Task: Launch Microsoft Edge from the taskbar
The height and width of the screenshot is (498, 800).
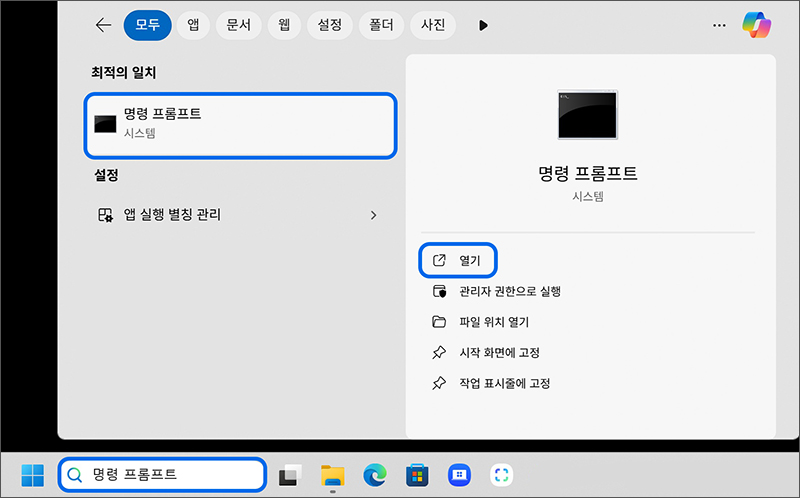Action: coord(375,476)
